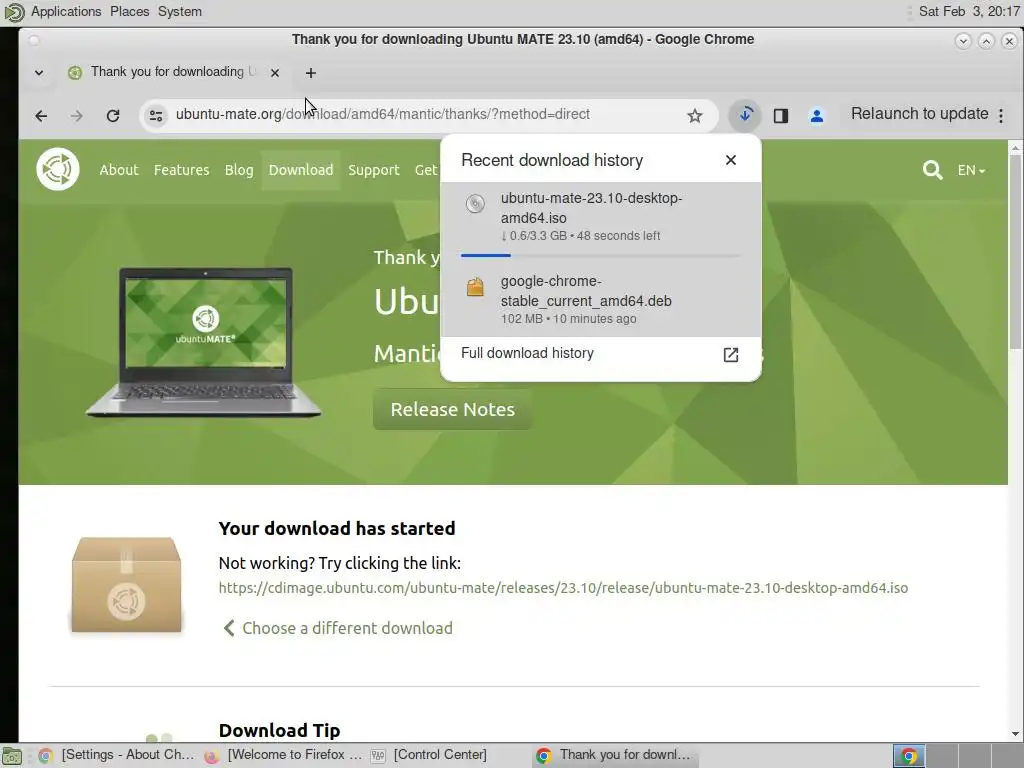Open the Chrome three-dot menu

(1001, 116)
